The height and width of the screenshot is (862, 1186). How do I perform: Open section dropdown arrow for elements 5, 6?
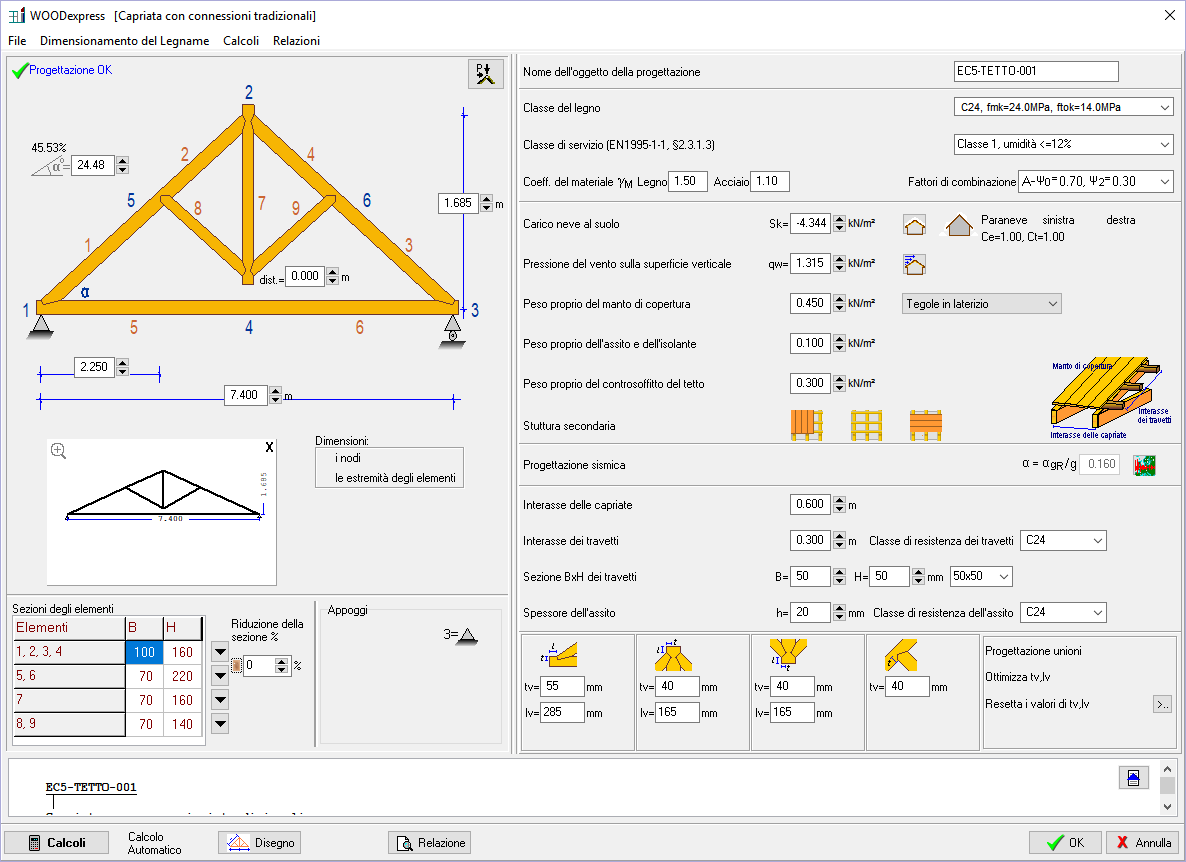pyautogui.click(x=220, y=676)
